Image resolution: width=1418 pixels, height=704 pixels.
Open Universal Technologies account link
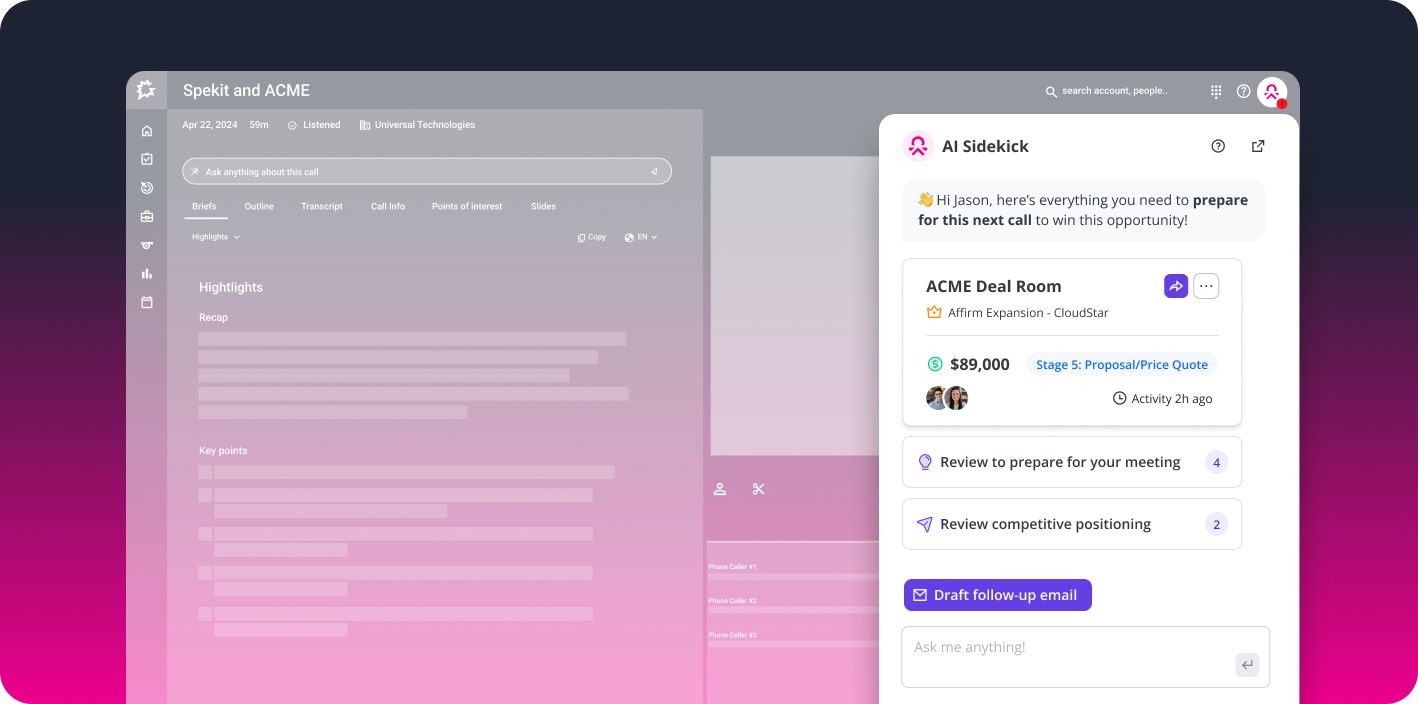point(425,125)
